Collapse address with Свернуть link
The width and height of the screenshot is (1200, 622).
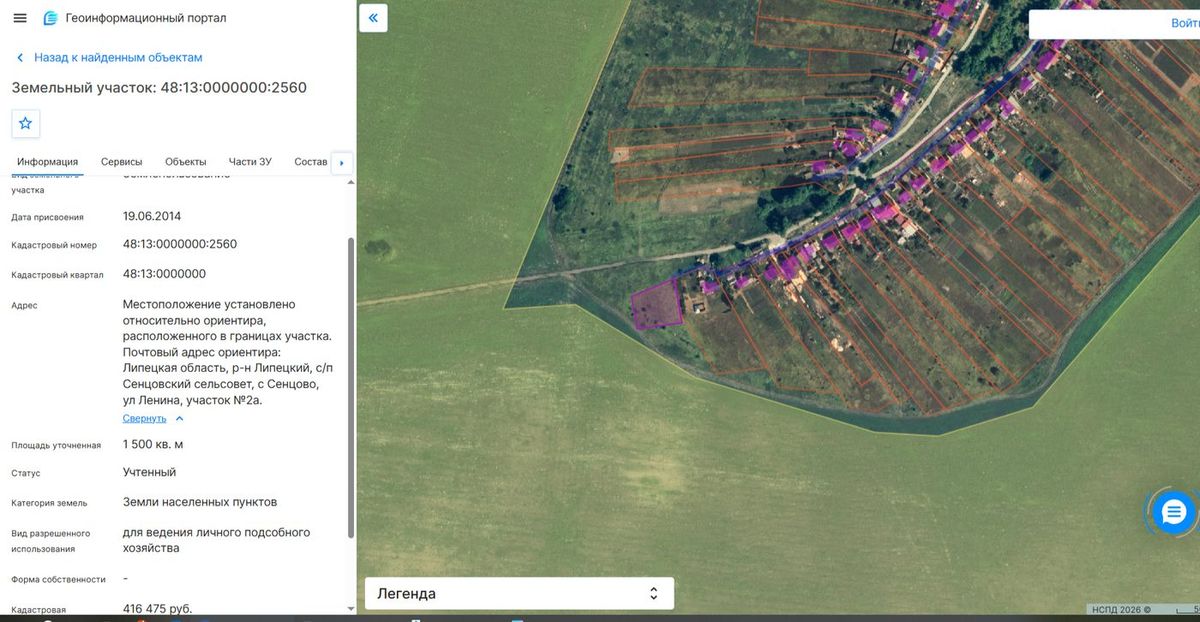pos(154,418)
